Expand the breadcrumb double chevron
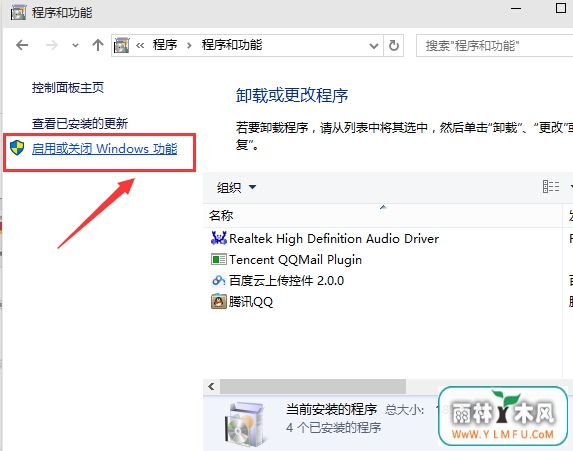Image resolution: width=573 pixels, height=451 pixels. (x=140, y=46)
